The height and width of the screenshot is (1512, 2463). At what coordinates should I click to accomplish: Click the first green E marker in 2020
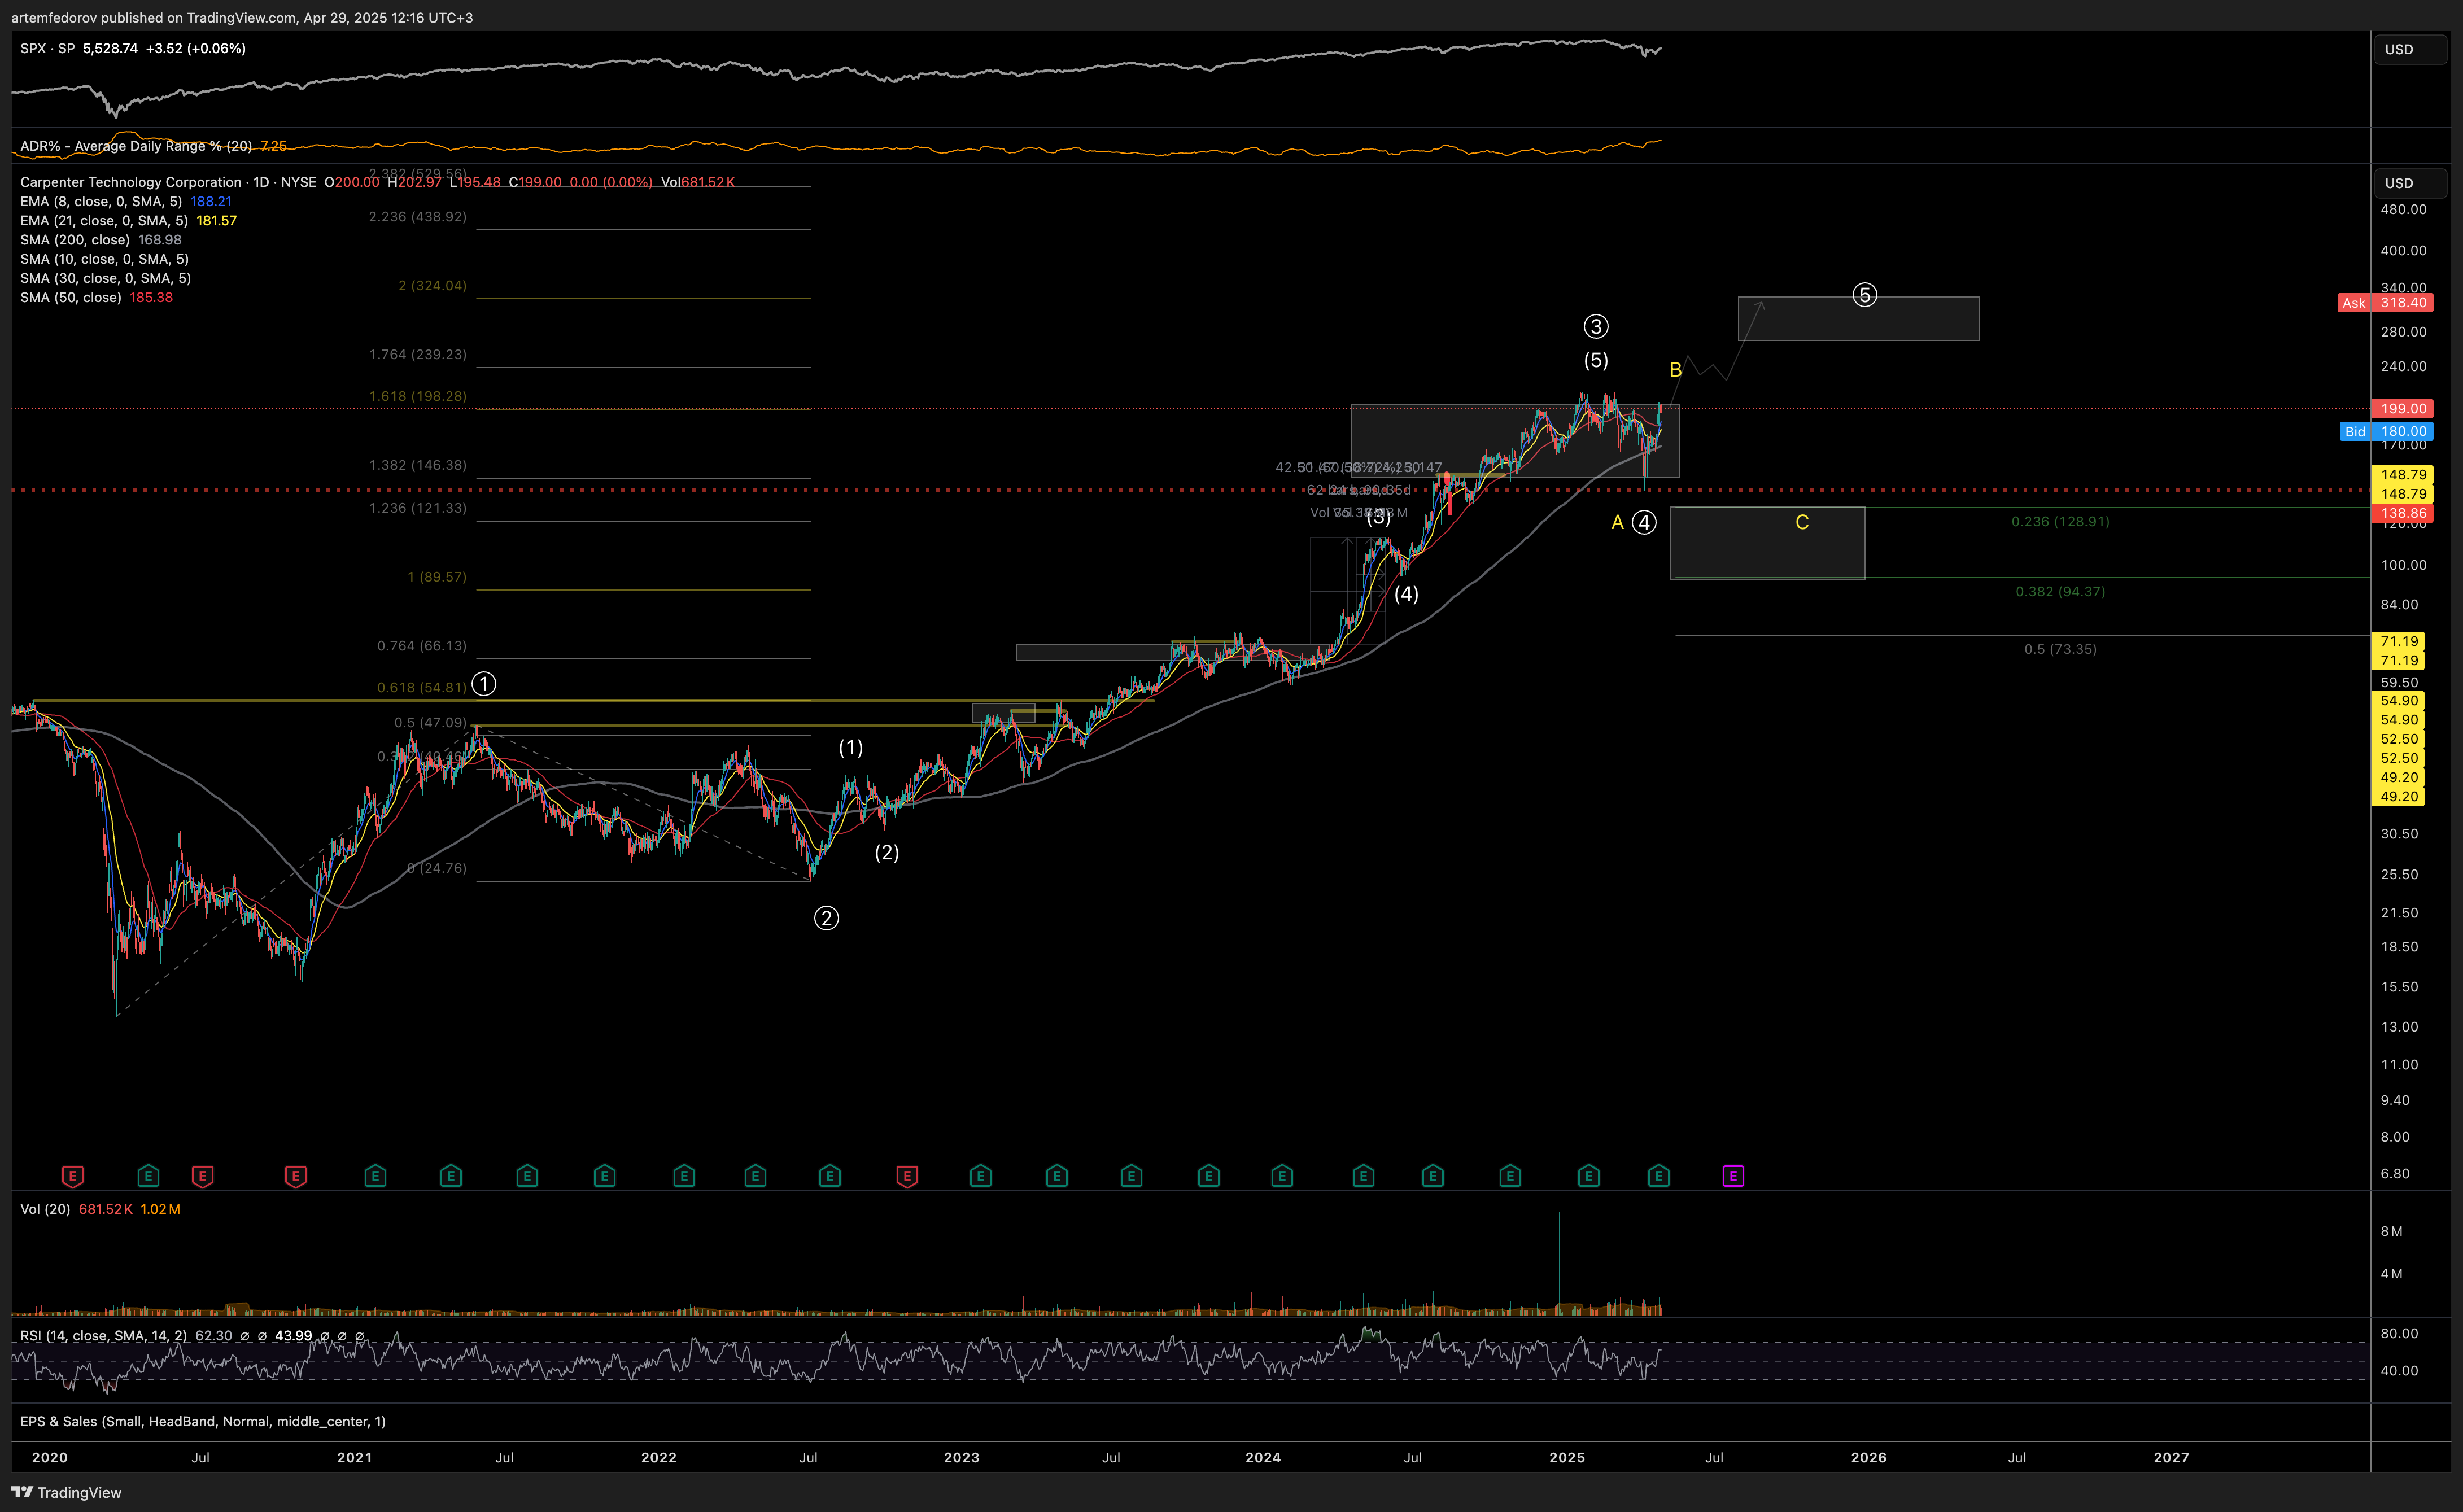[x=148, y=1176]
